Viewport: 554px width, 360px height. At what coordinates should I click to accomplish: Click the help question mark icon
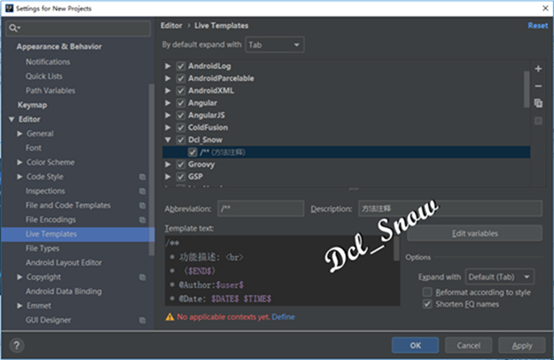click(17, 345)
